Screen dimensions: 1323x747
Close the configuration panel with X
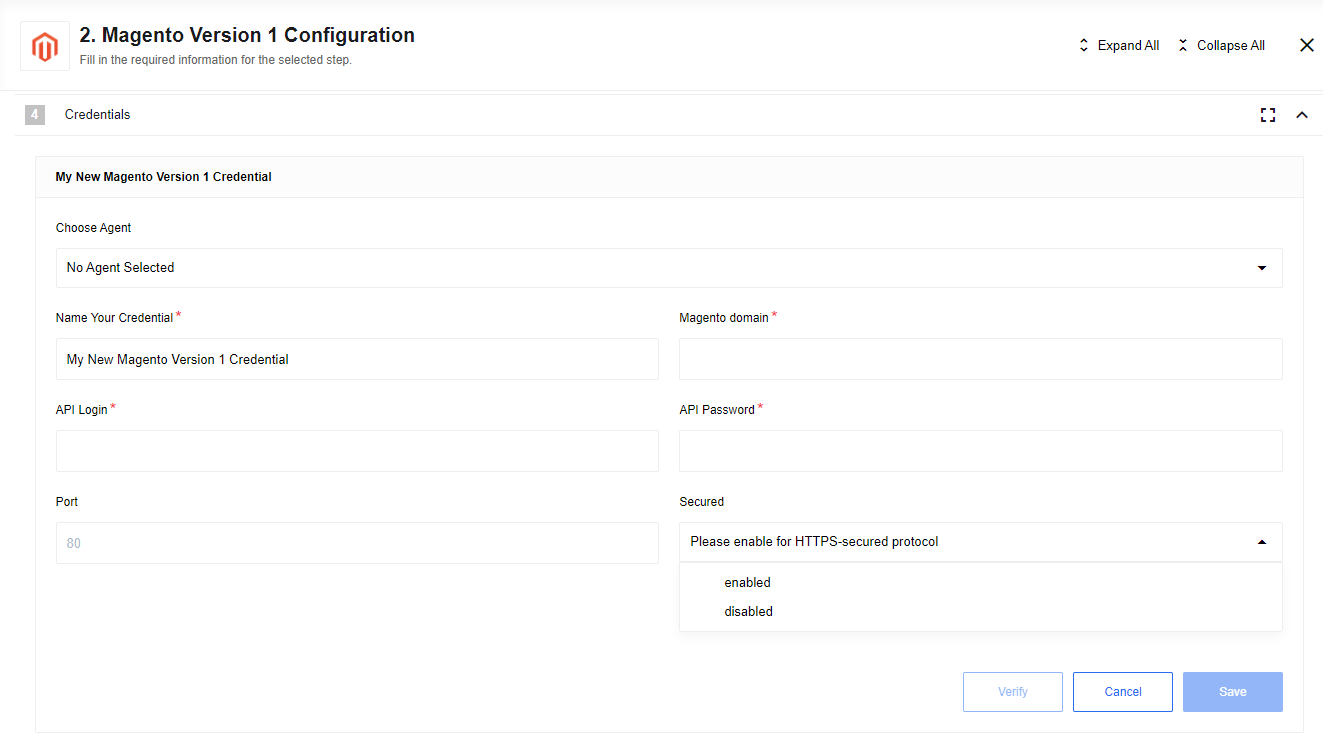tap(1306, 45)
